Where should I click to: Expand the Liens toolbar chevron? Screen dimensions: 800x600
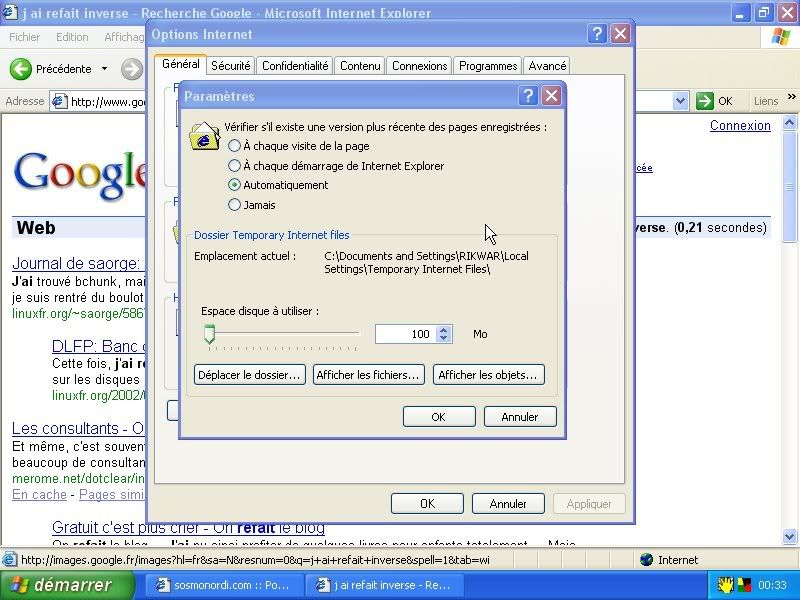[791, 97]
